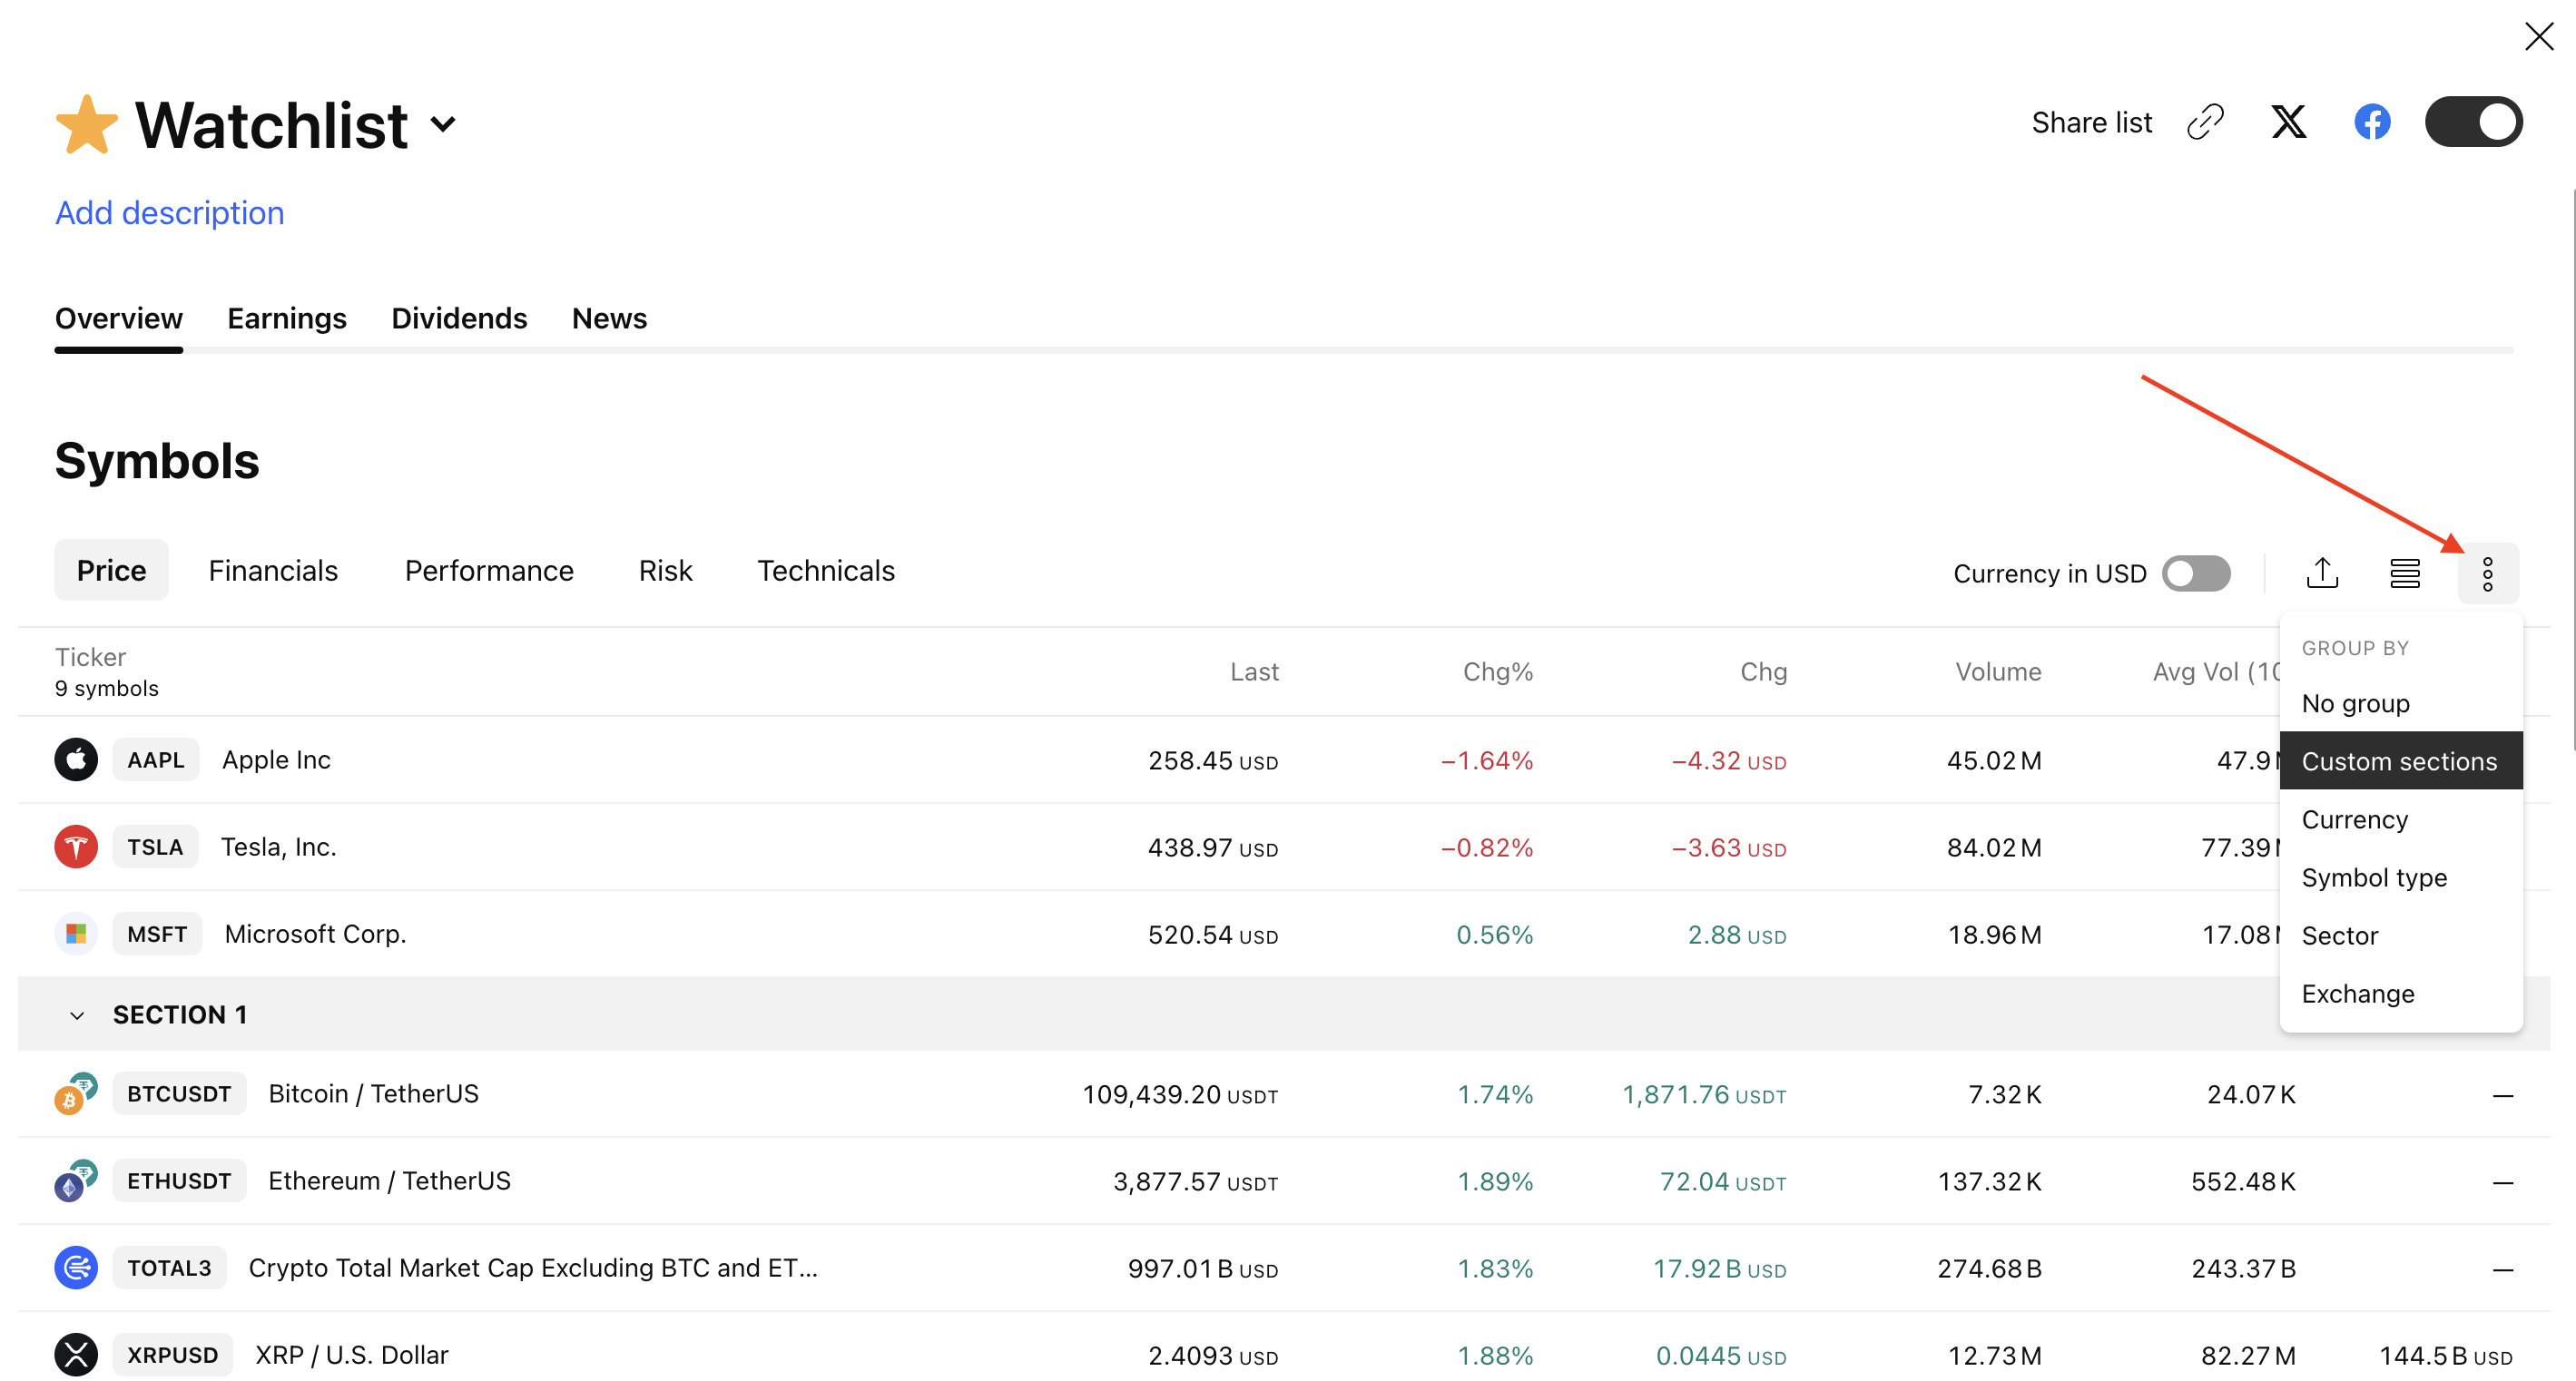Click the export/upload symbols icon

pyautogui.click(x=2321, y=573)
